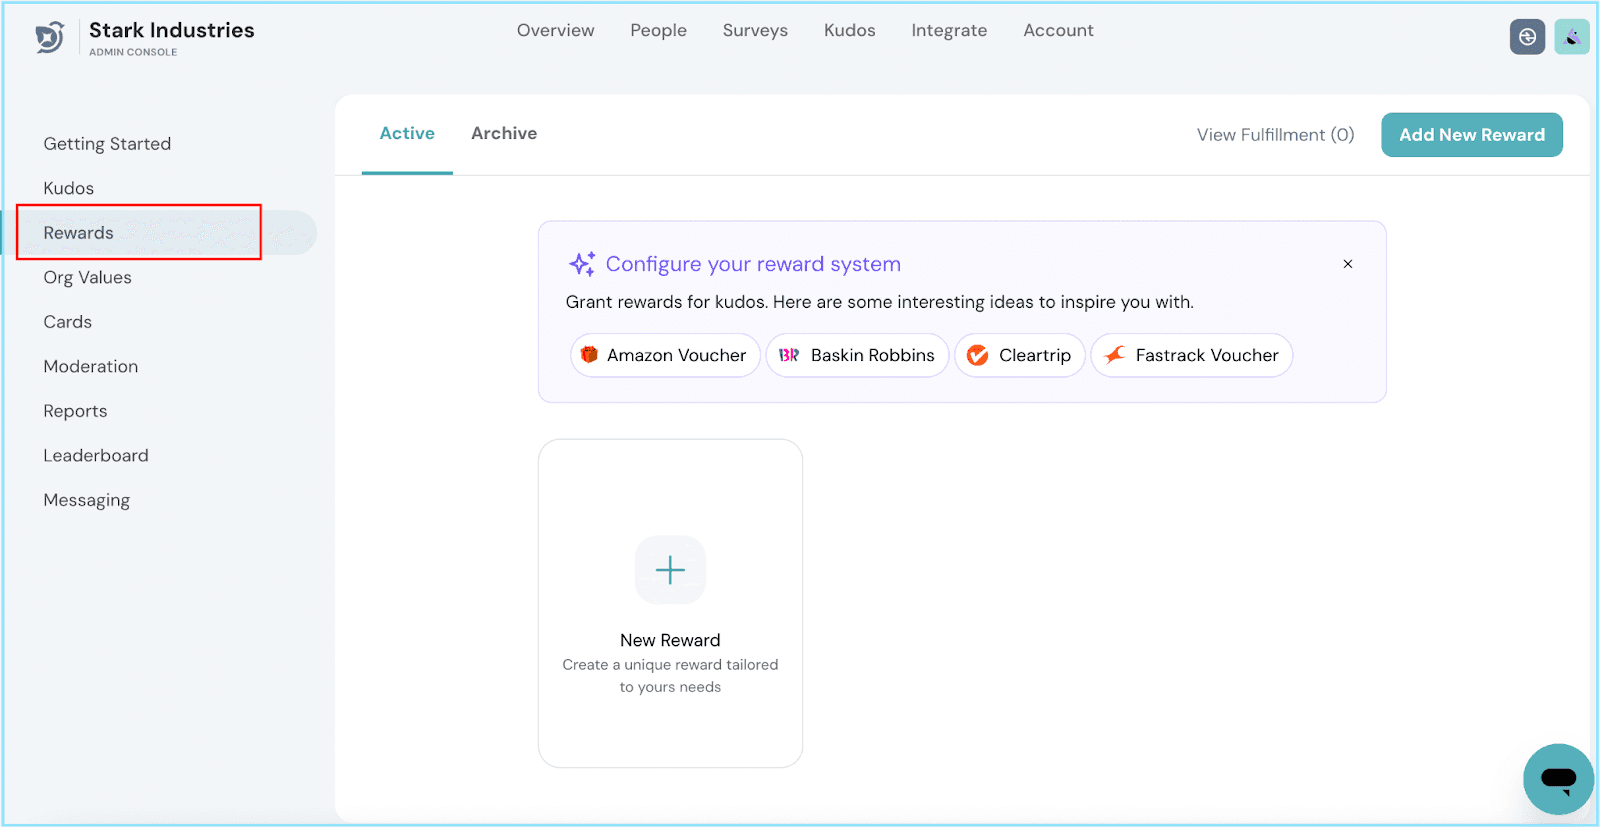
Task: Dismiss the Configure your reward system banner
Action: tap(1347, 264)
